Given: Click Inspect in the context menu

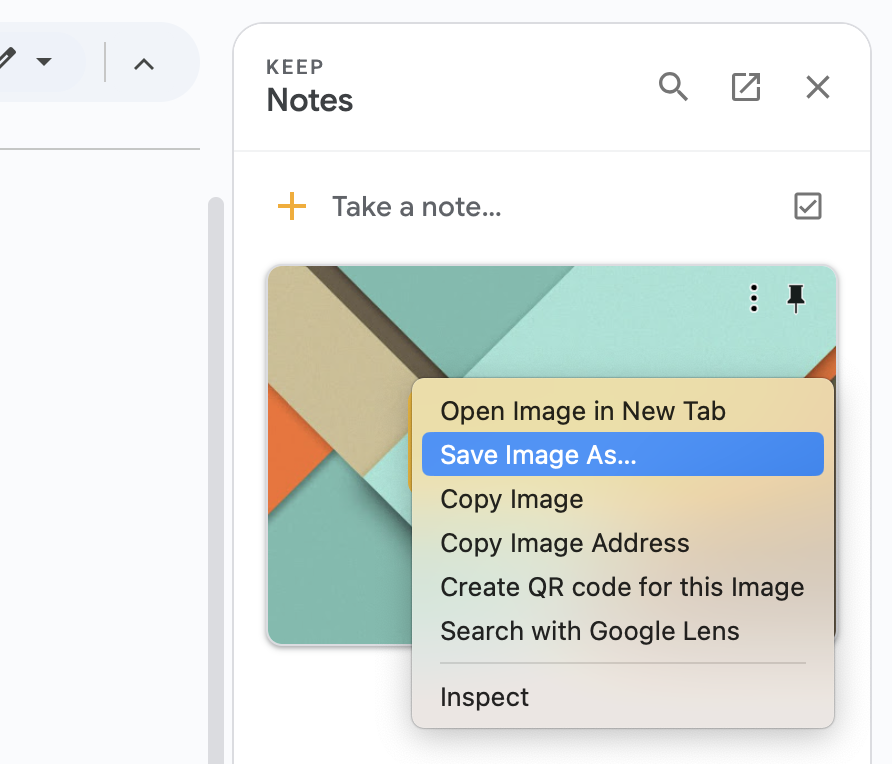Looking at the screenshot, I should (x=484, y=697).
